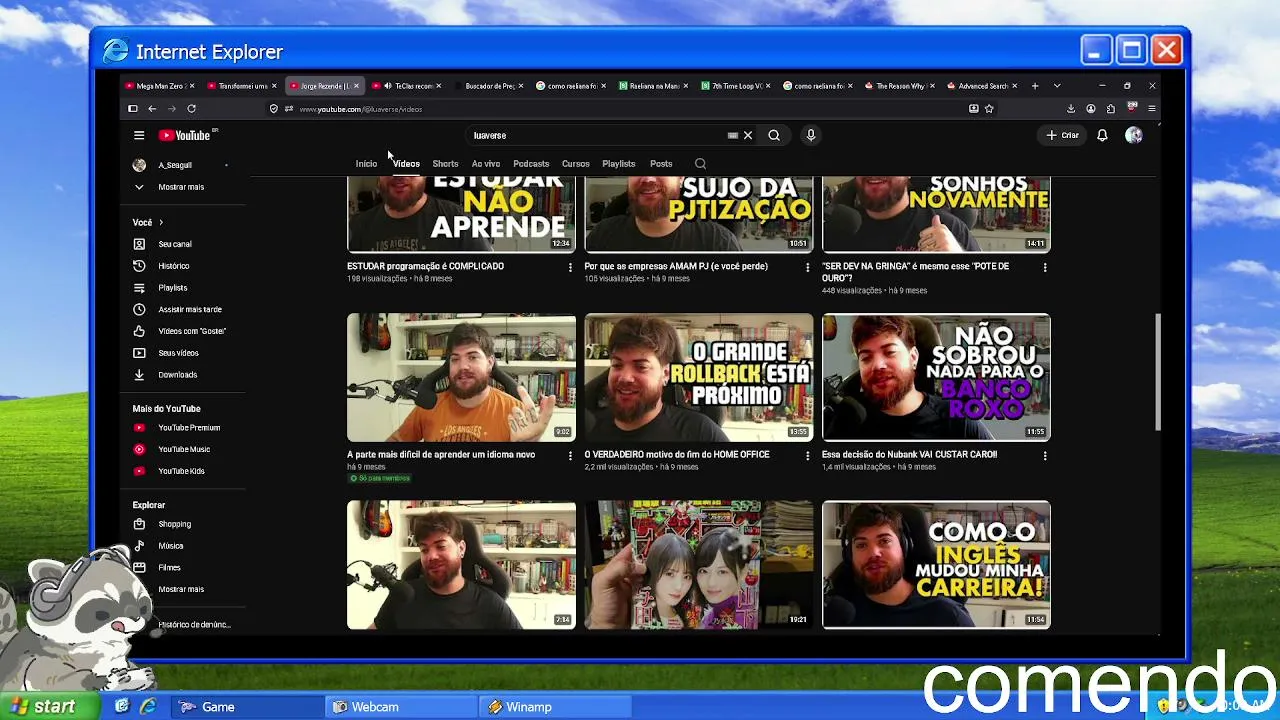Image resolution: width=1280 pixels, height=720 pixels.
Task: Click the page vertical scrollbar thumb
Action: (x=1157, y=372)
